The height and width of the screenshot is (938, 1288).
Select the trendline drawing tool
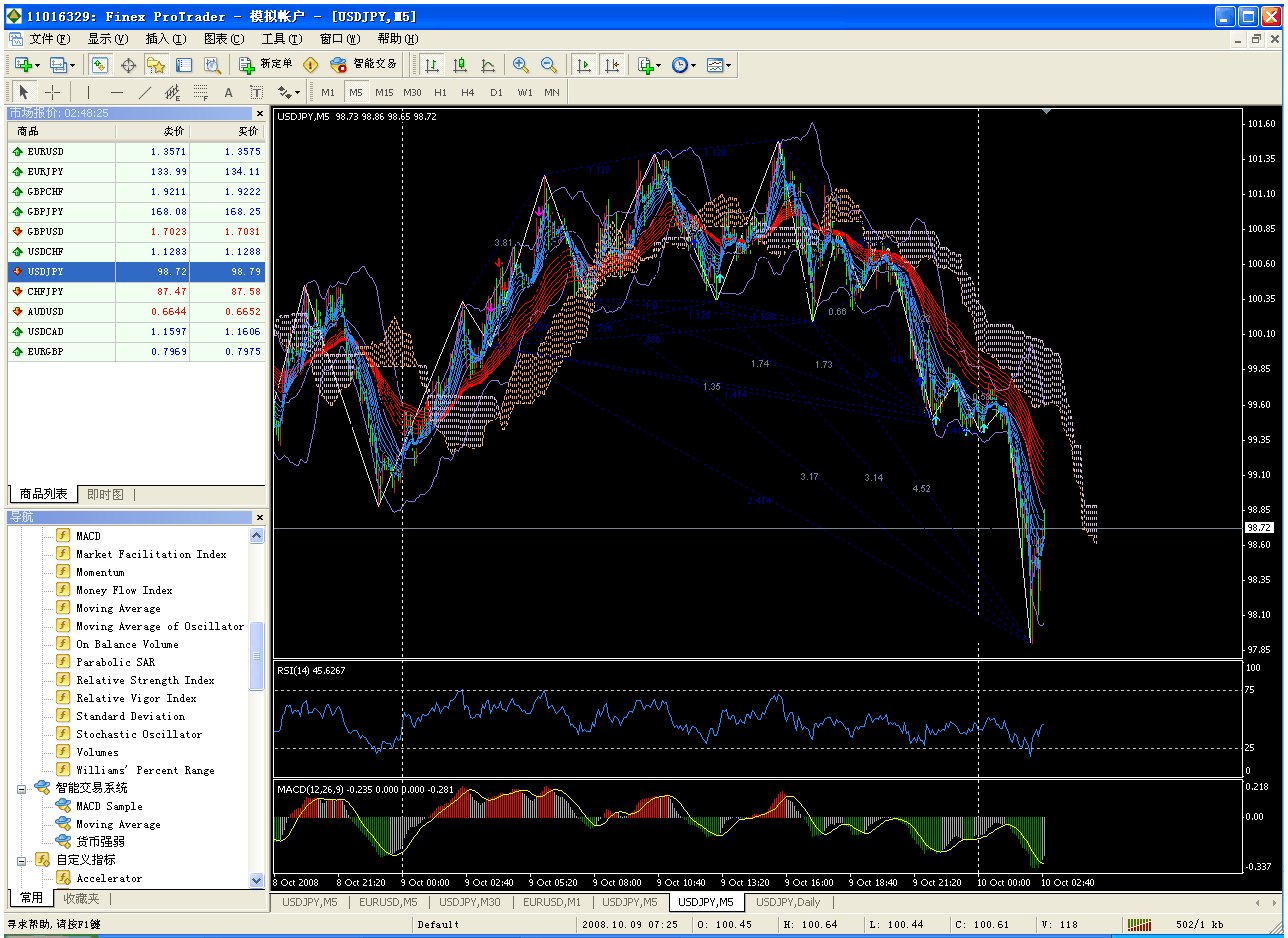coord(144,92)
